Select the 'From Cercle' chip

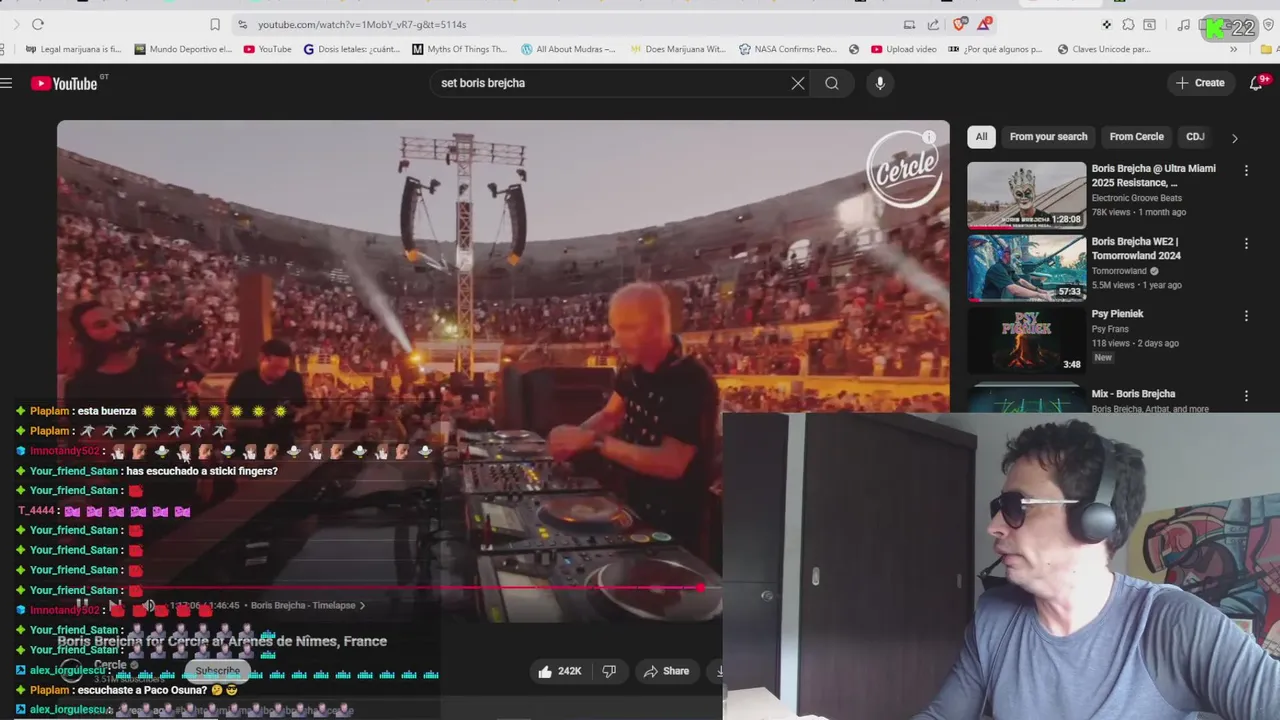click(x=1136, y=137)
